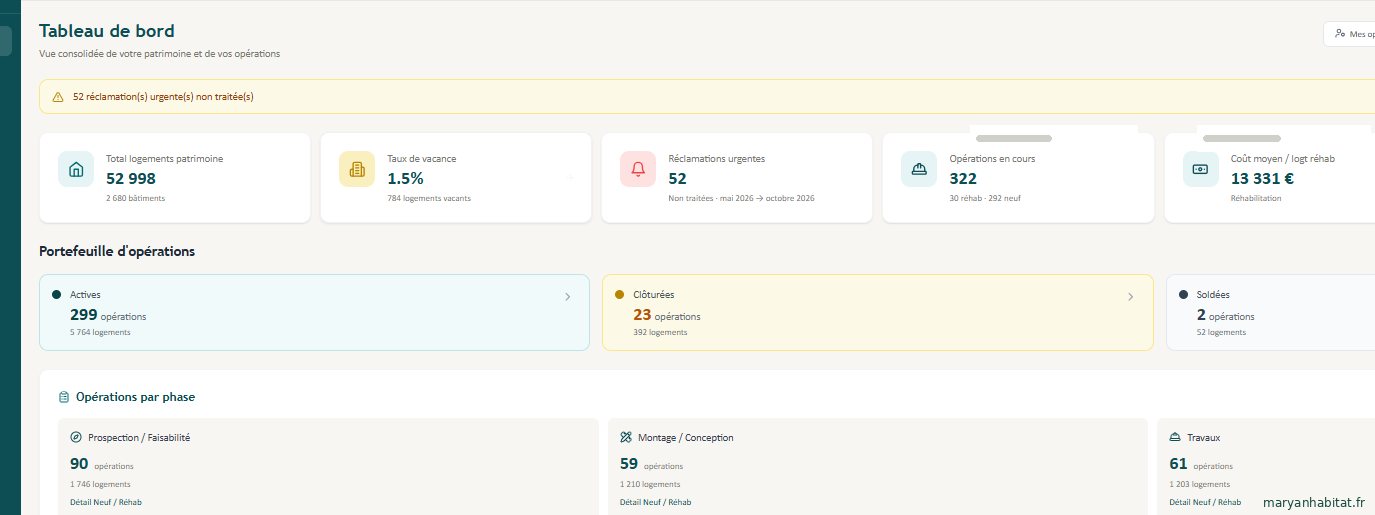
Task: Open Détail Neuf / Réhab under Prospection
Action: click(106, 502)
